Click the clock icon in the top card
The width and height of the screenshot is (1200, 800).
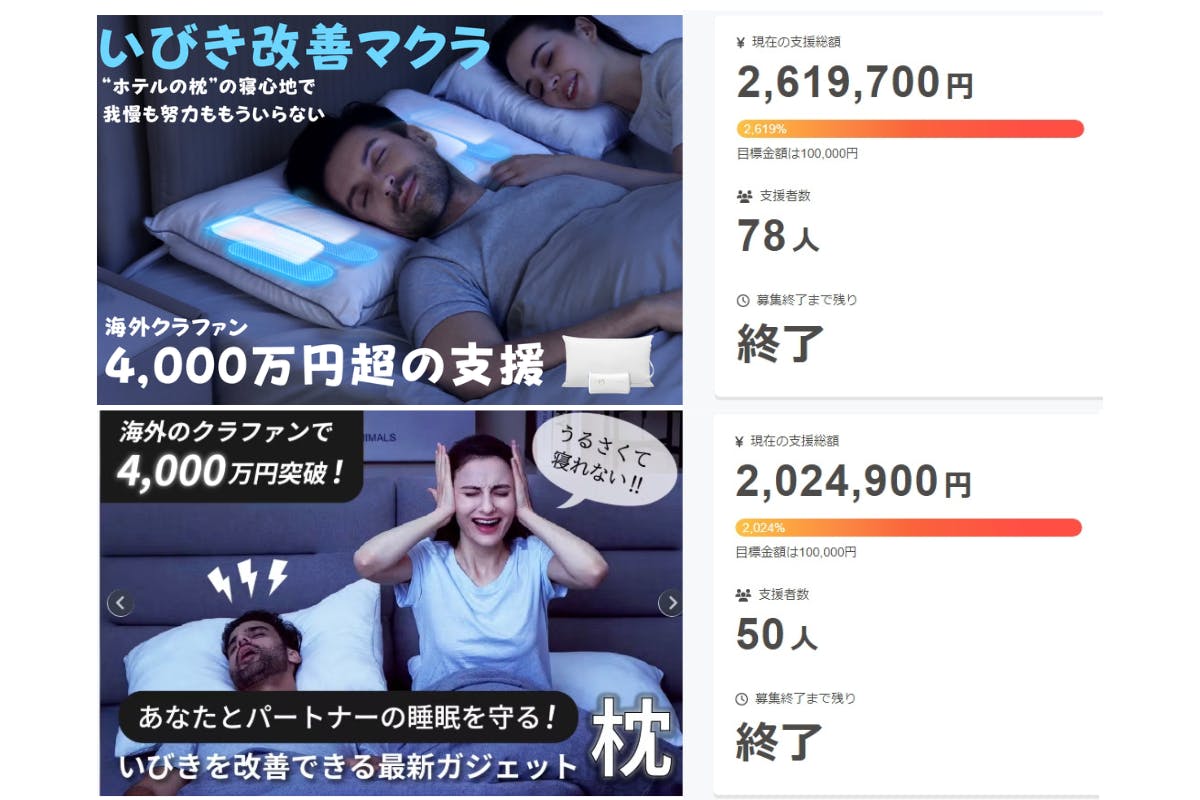[742, 300]
